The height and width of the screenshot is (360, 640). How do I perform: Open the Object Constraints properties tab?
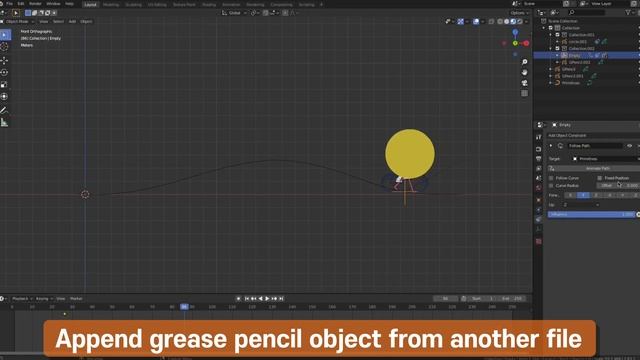(x=539, y=220)
